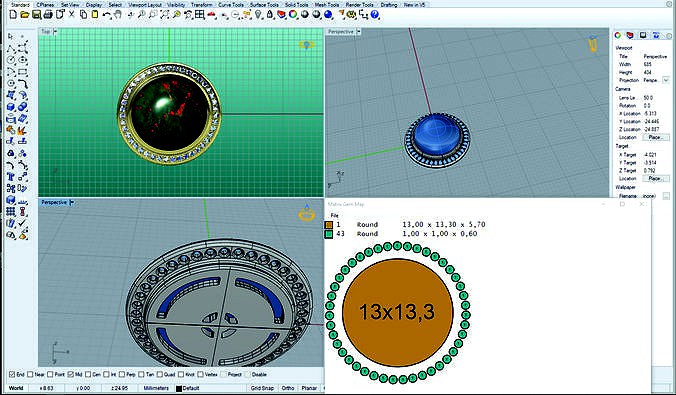Uncheck the Mid object snap
Viewport: 676px width, 395px height.
point(71,374)
